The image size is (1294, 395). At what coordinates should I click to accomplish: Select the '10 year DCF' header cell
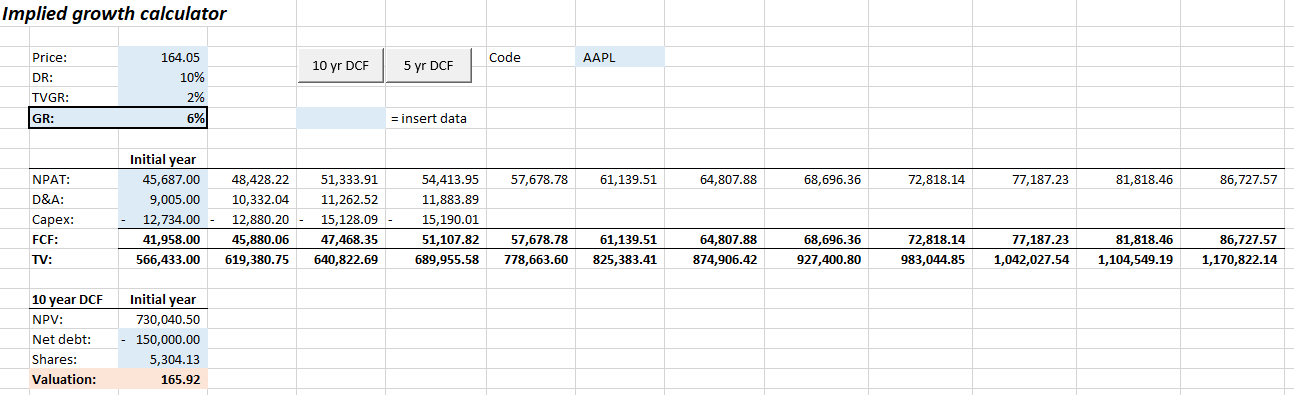(x=74, y=299)
